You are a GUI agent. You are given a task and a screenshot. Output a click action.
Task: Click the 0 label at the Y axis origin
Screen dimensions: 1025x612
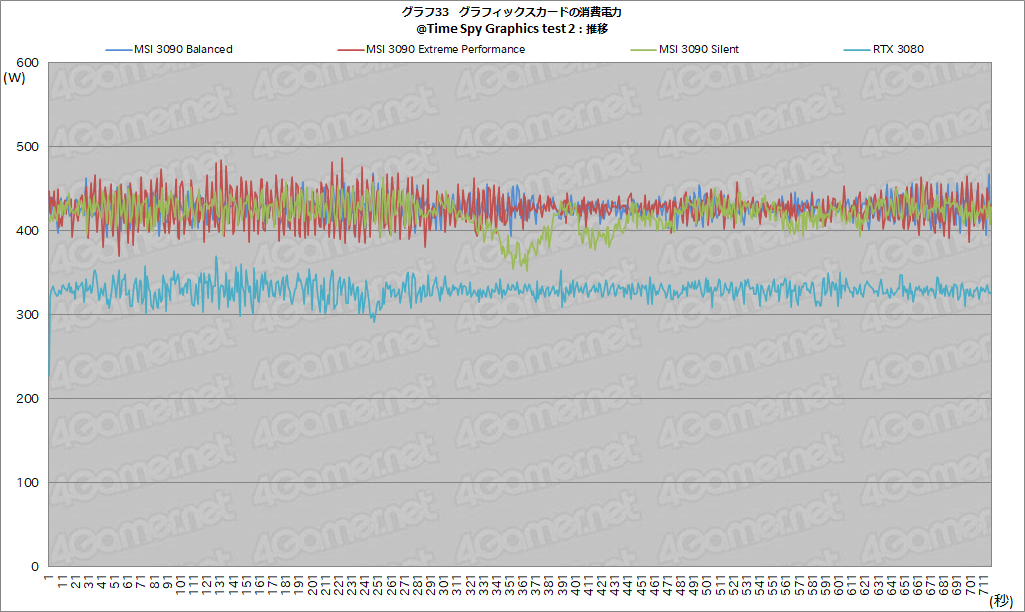pyautogui.click(x=35, y=566)
